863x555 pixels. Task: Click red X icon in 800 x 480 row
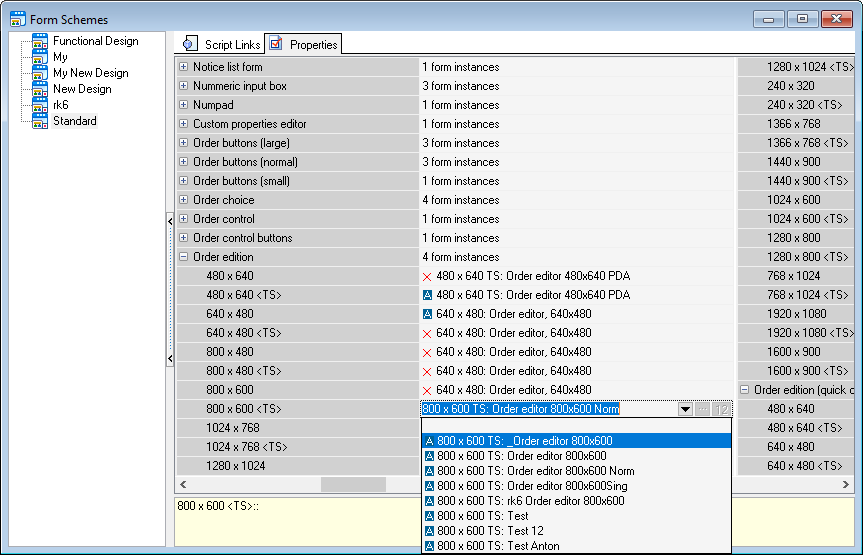427,352
